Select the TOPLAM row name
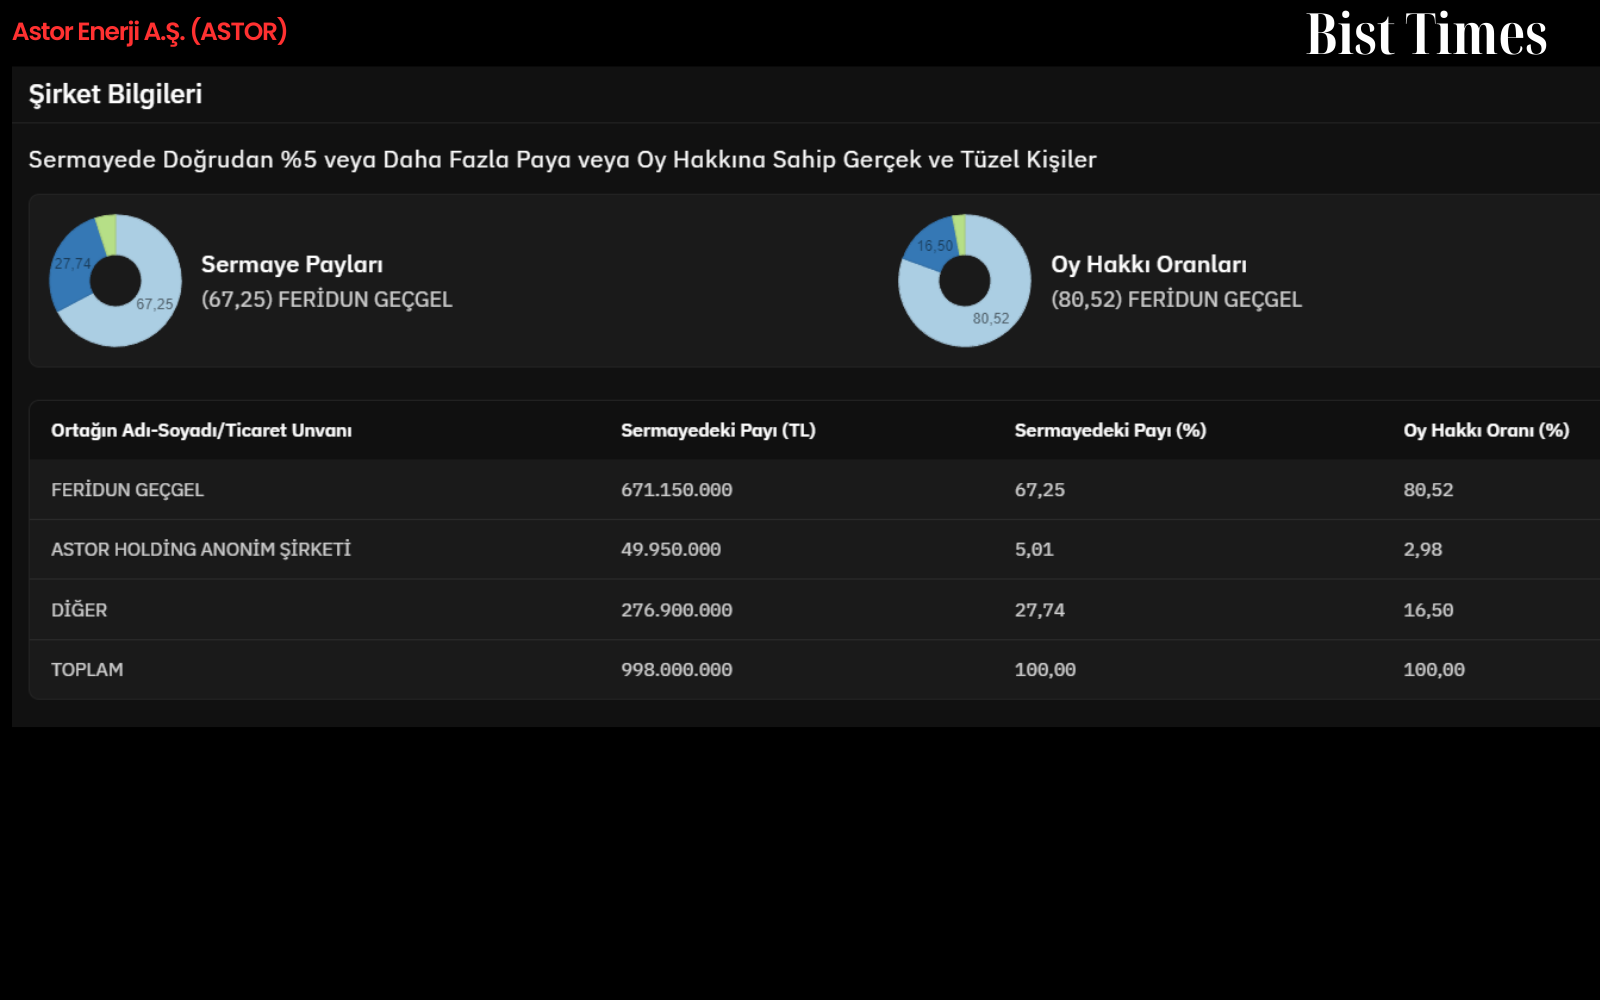 coord(87,670)
